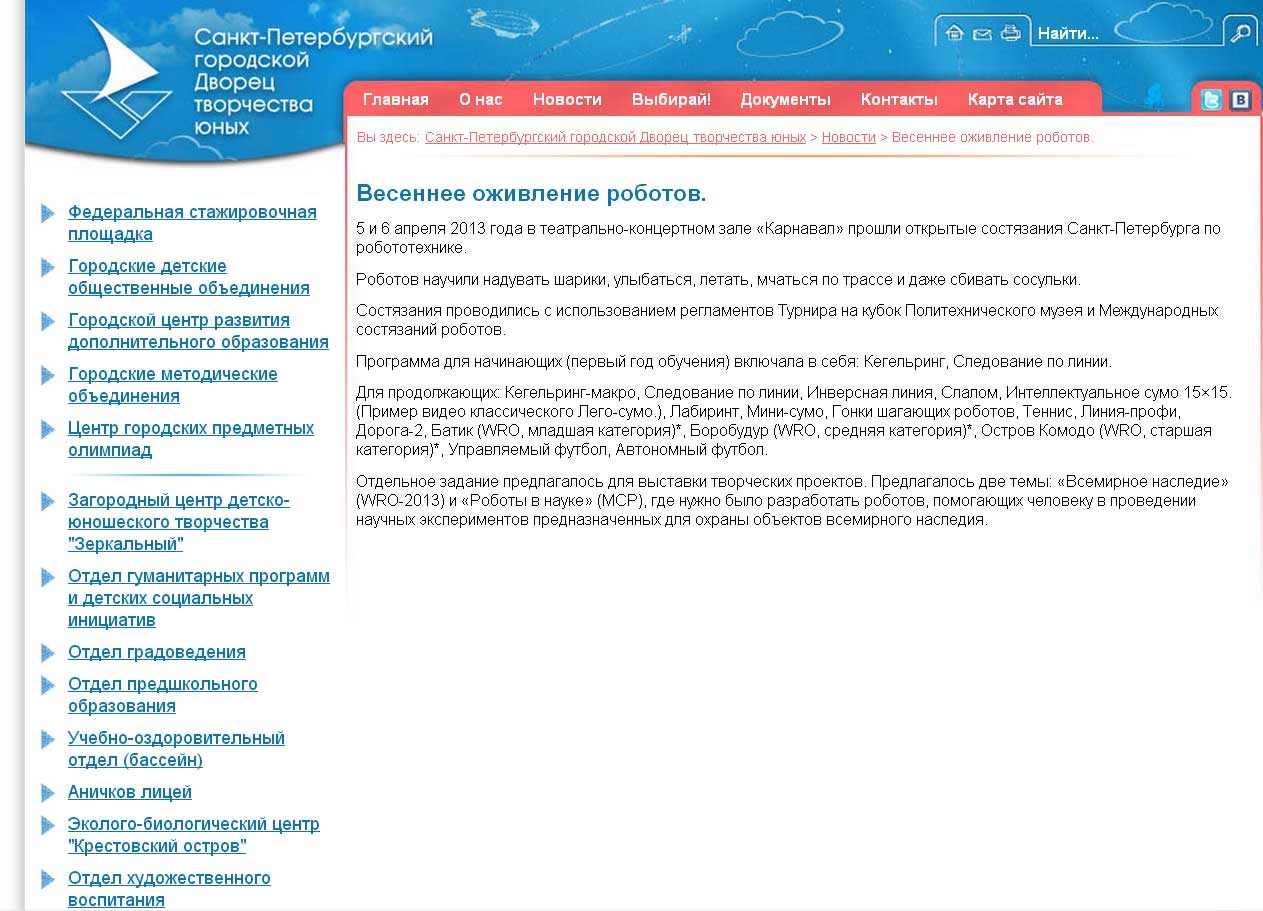Viewport: 1263px width, 911px height.
Task: Open Отдел художественного воспитания link
Action: click(169, 889)
